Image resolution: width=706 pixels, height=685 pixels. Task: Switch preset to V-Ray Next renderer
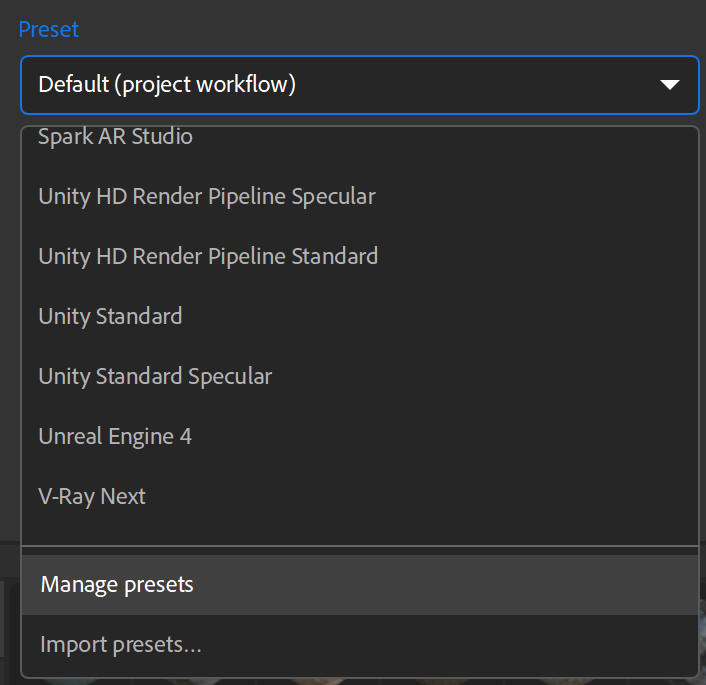pos(92,496)
